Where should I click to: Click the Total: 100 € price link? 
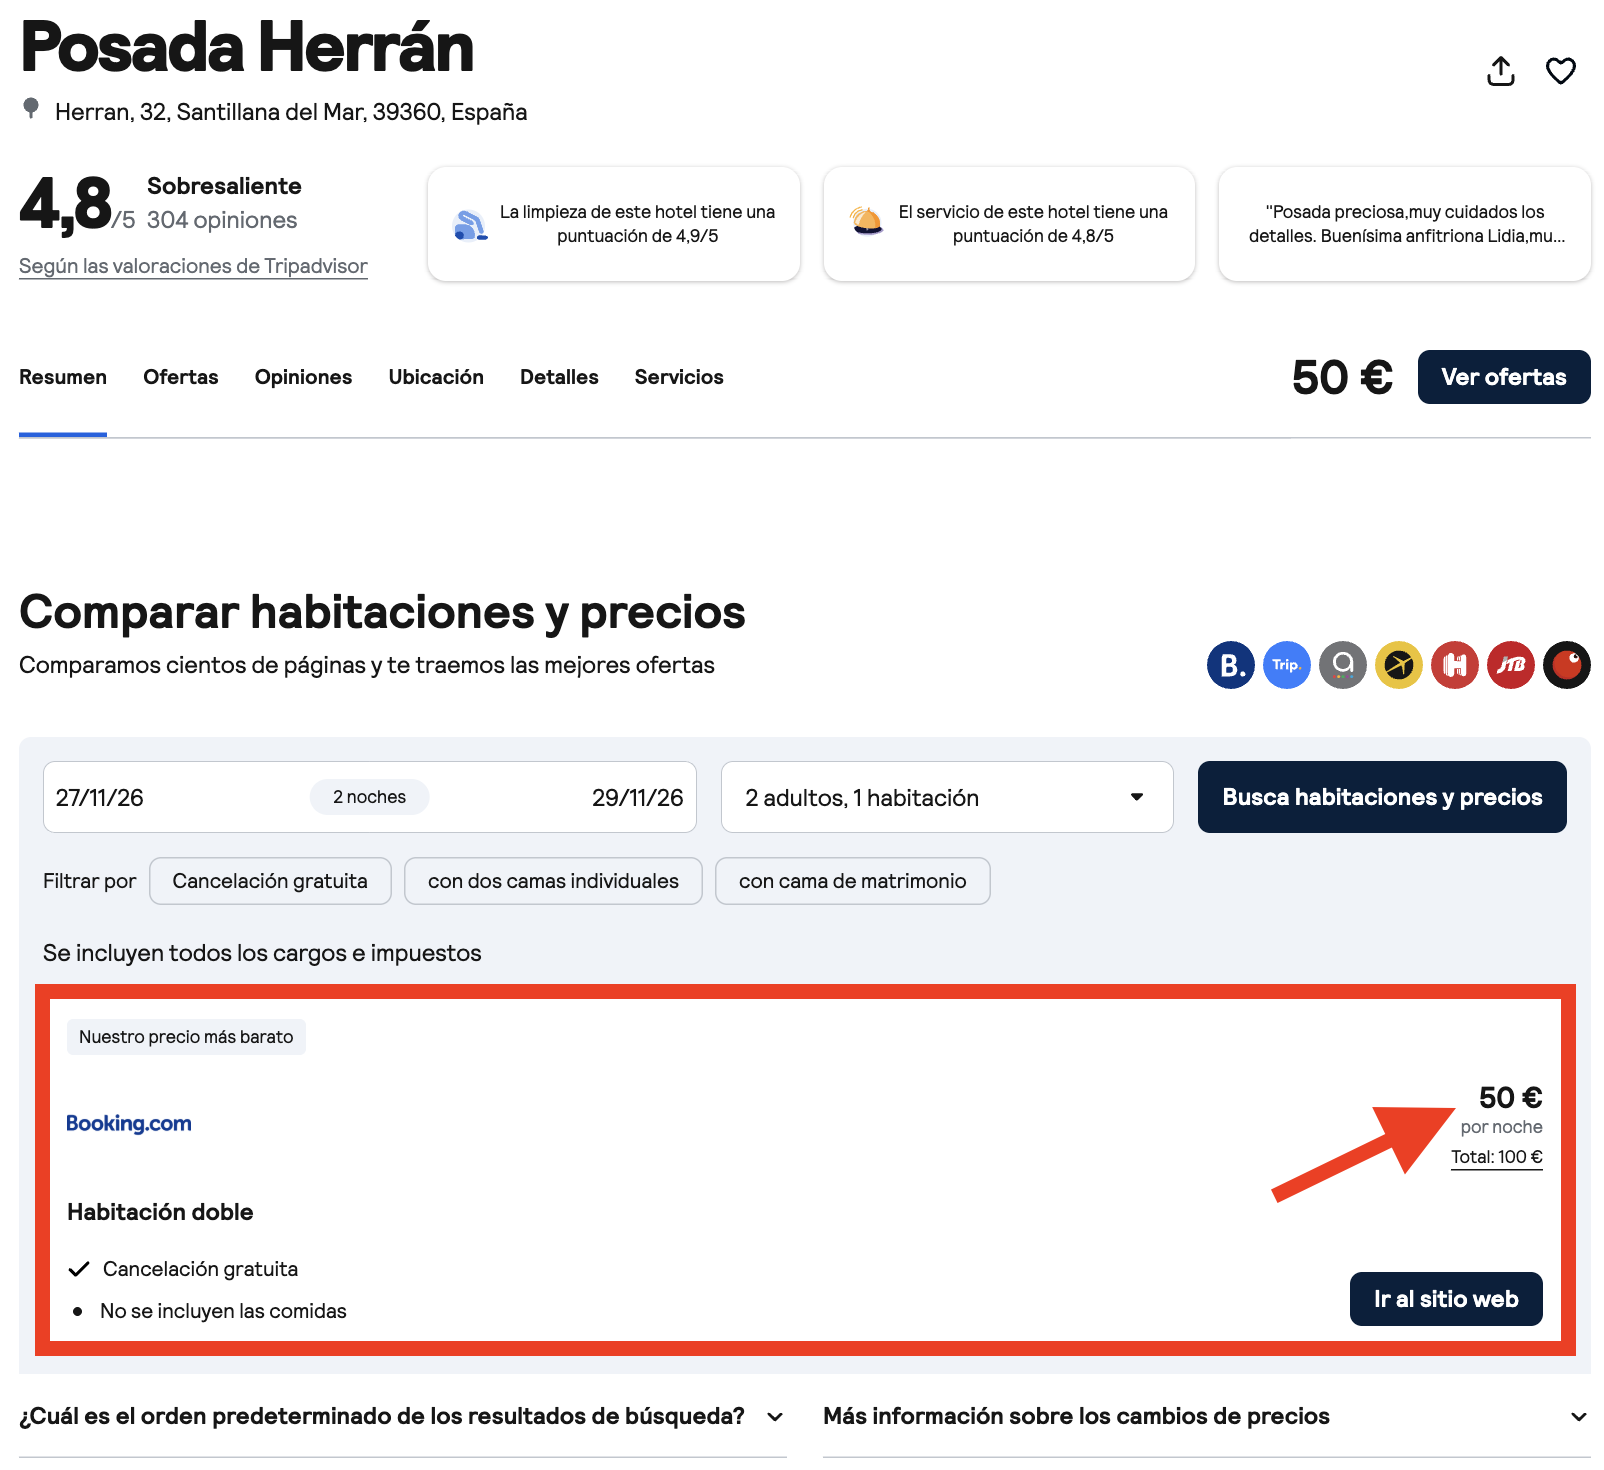point(1497,1157)
